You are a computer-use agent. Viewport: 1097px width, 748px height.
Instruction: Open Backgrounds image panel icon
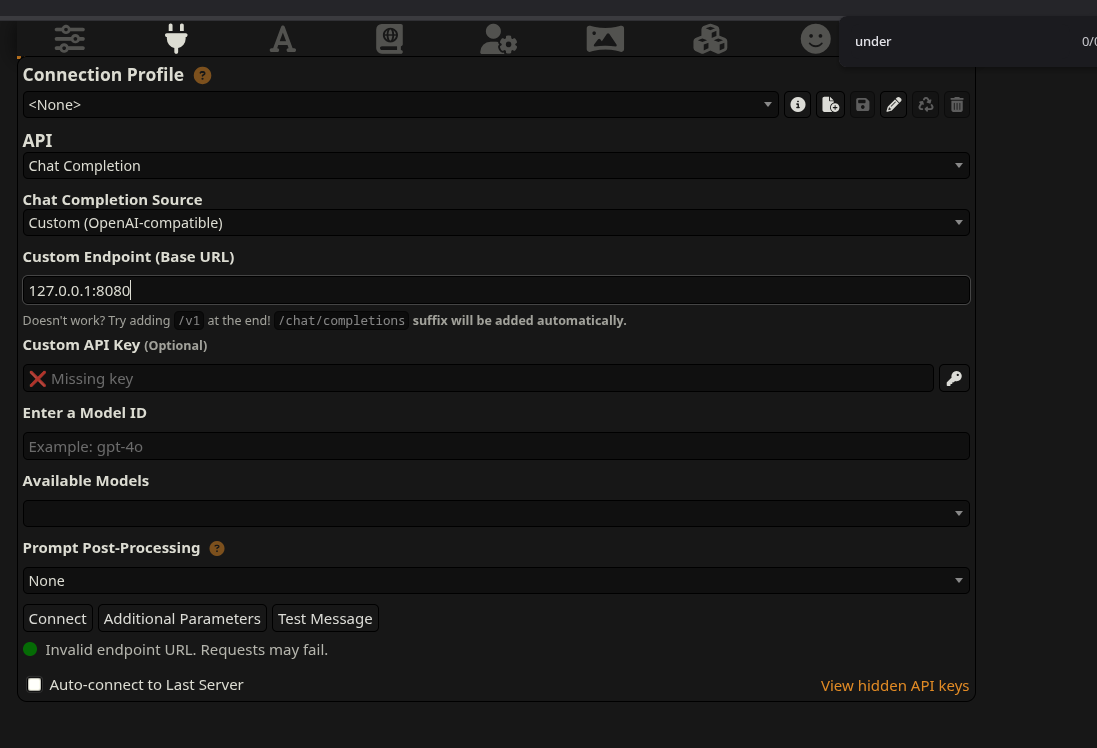(605, 39)
